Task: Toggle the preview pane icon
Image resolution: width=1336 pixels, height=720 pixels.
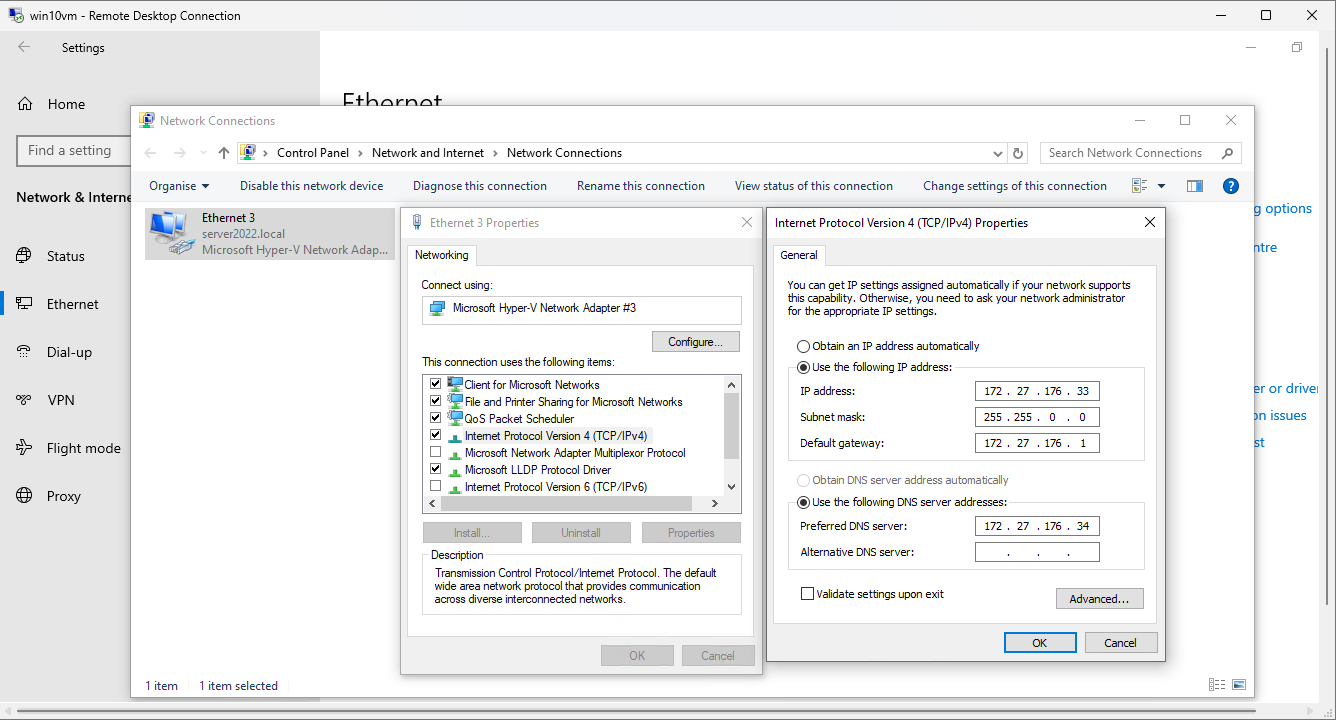Action: tap(1194, 186)
